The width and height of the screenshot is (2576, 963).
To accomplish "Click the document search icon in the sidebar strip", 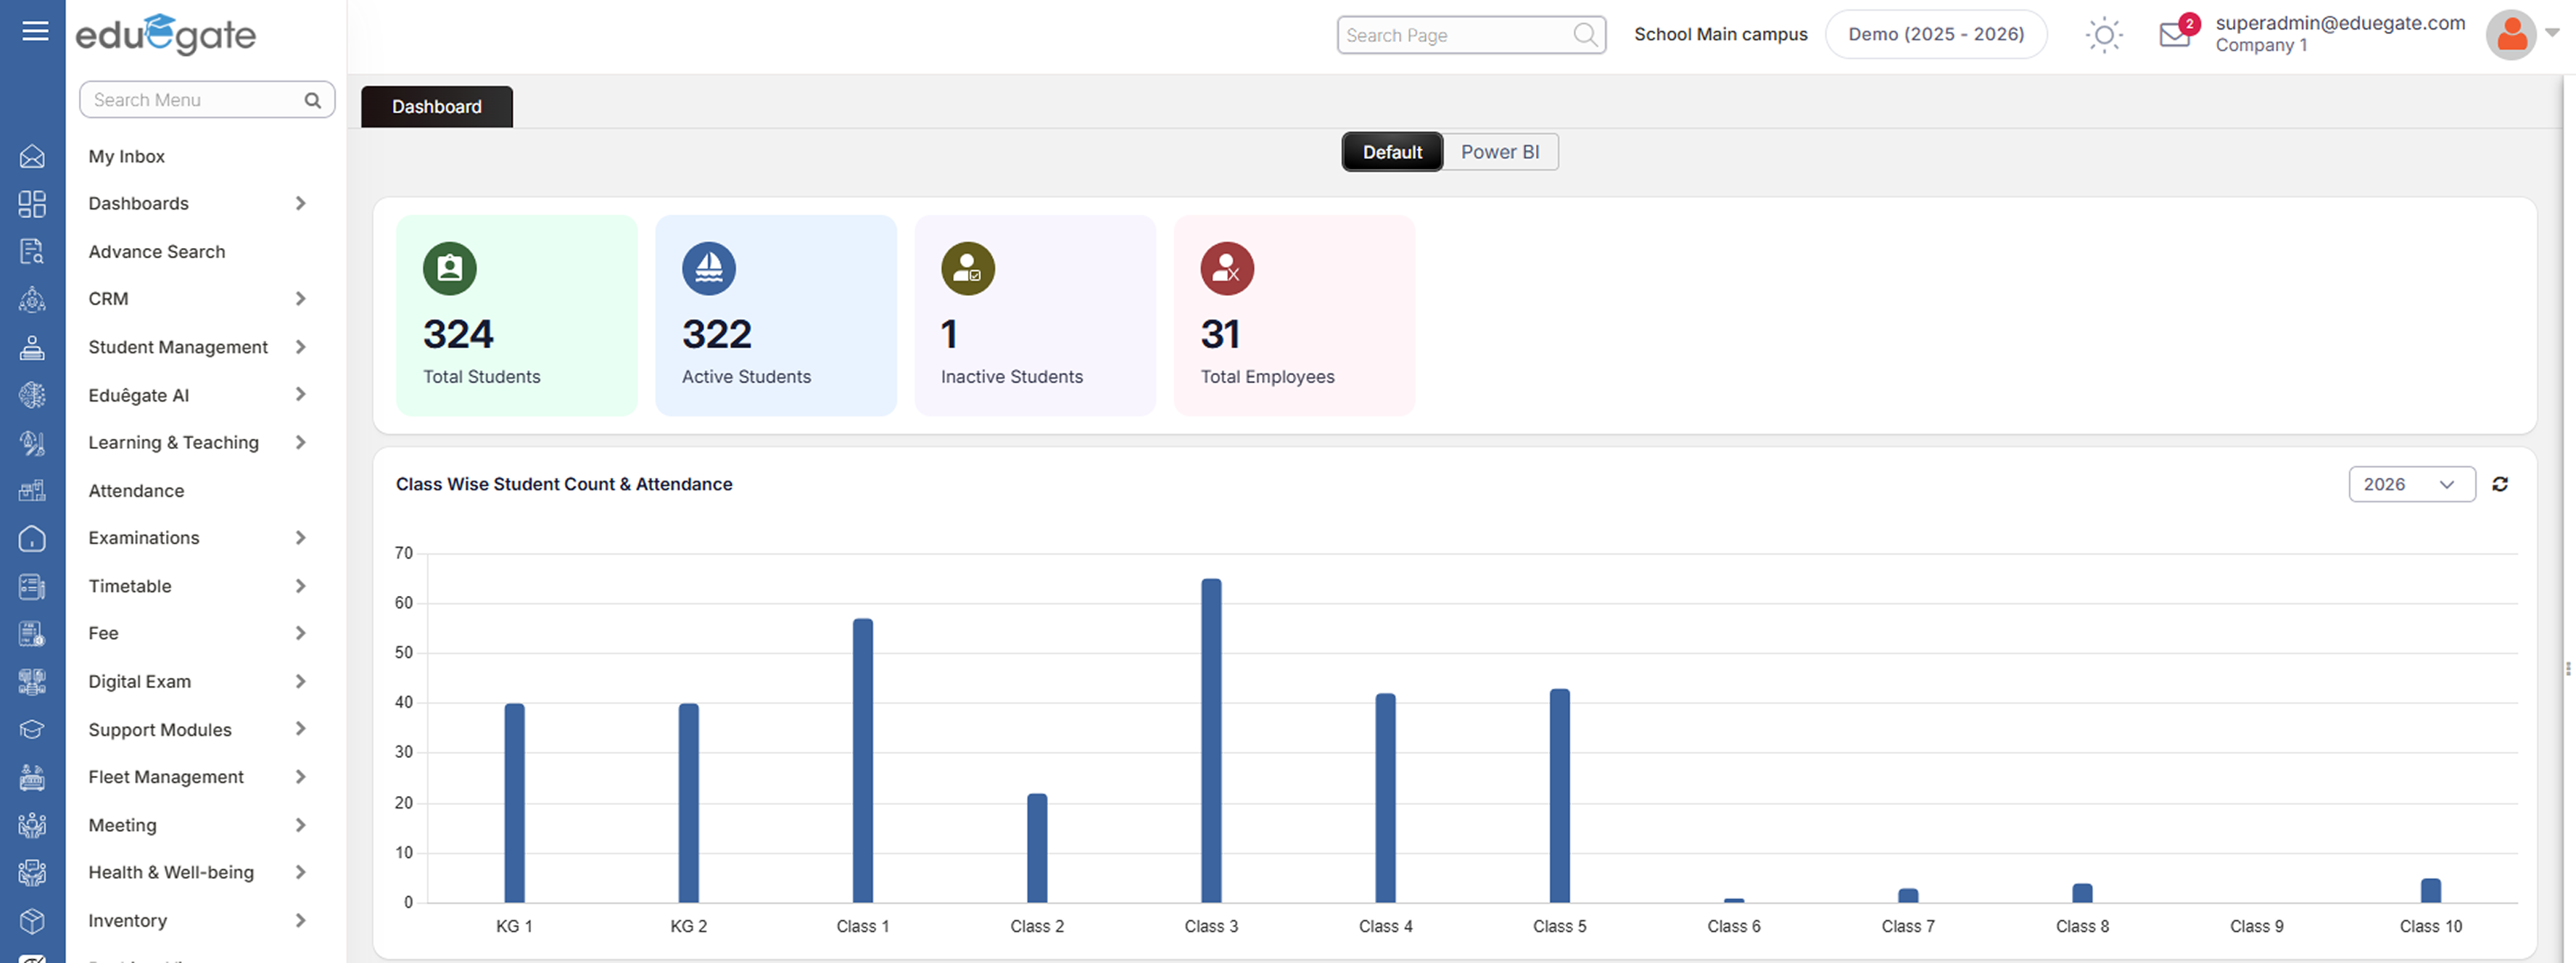I will tap(32, 252).
